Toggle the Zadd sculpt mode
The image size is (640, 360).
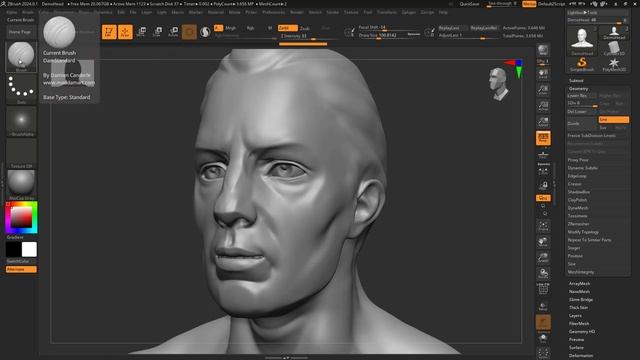click(287, 28)
